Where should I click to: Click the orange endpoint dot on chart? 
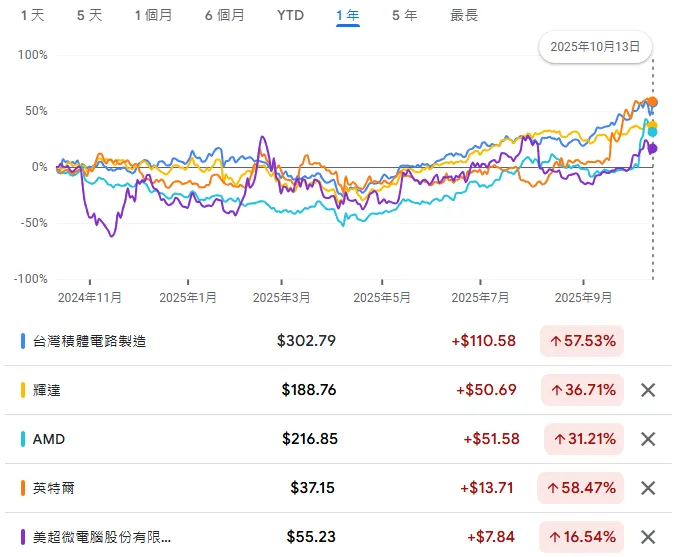click(652, 102)
